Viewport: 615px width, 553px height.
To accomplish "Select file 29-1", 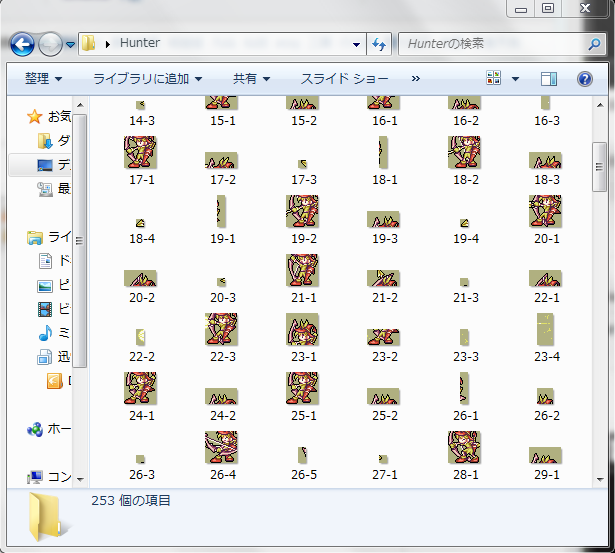I will [x=546, y=455].
